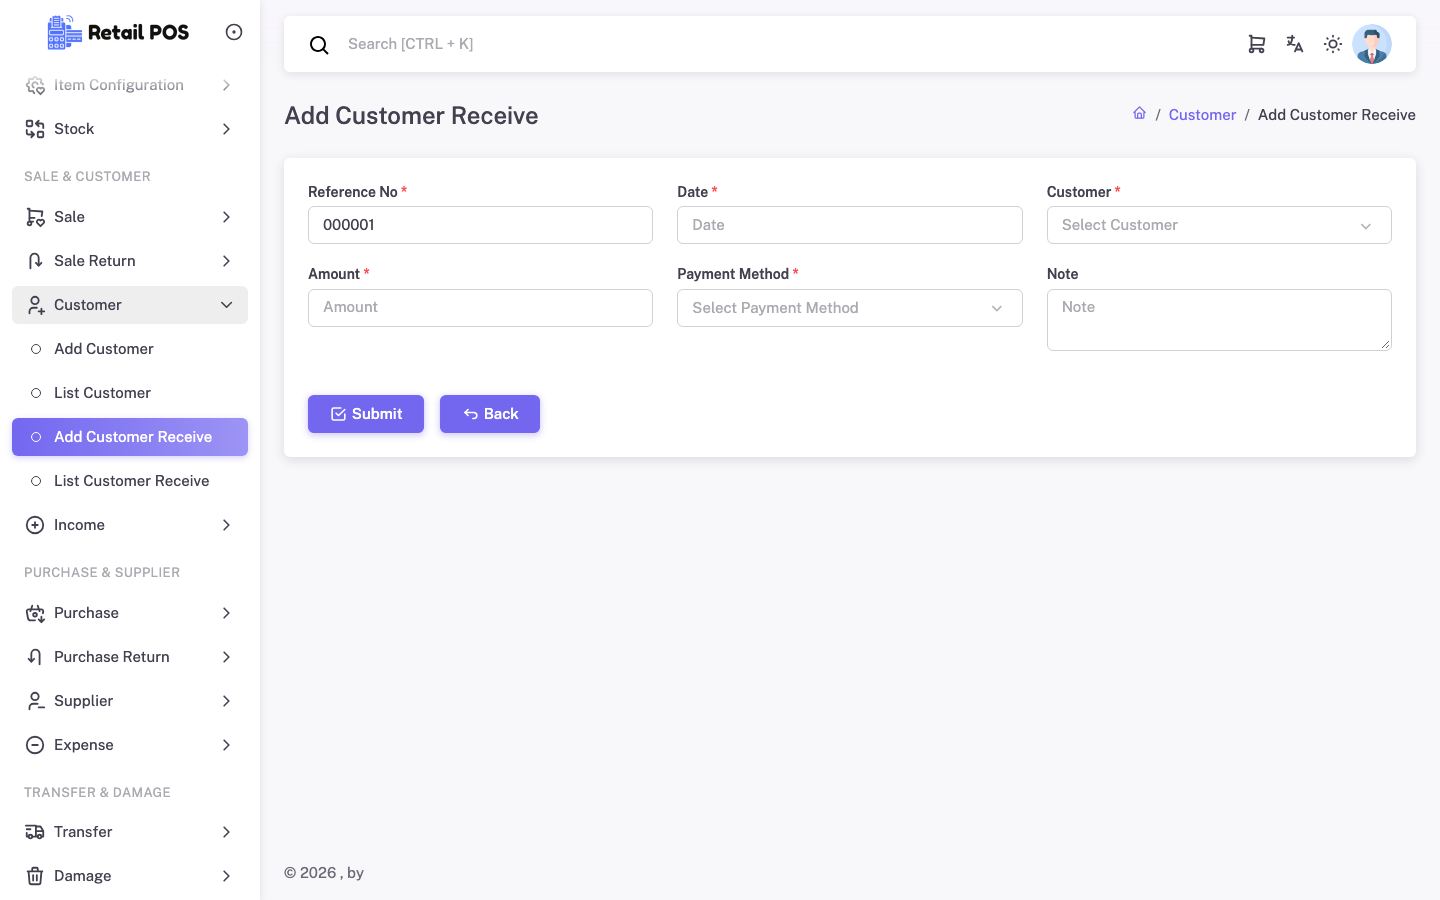This screenshot has width=1440, height=900.
Task: Click the Sale Return icon
Action: point(35,261)
